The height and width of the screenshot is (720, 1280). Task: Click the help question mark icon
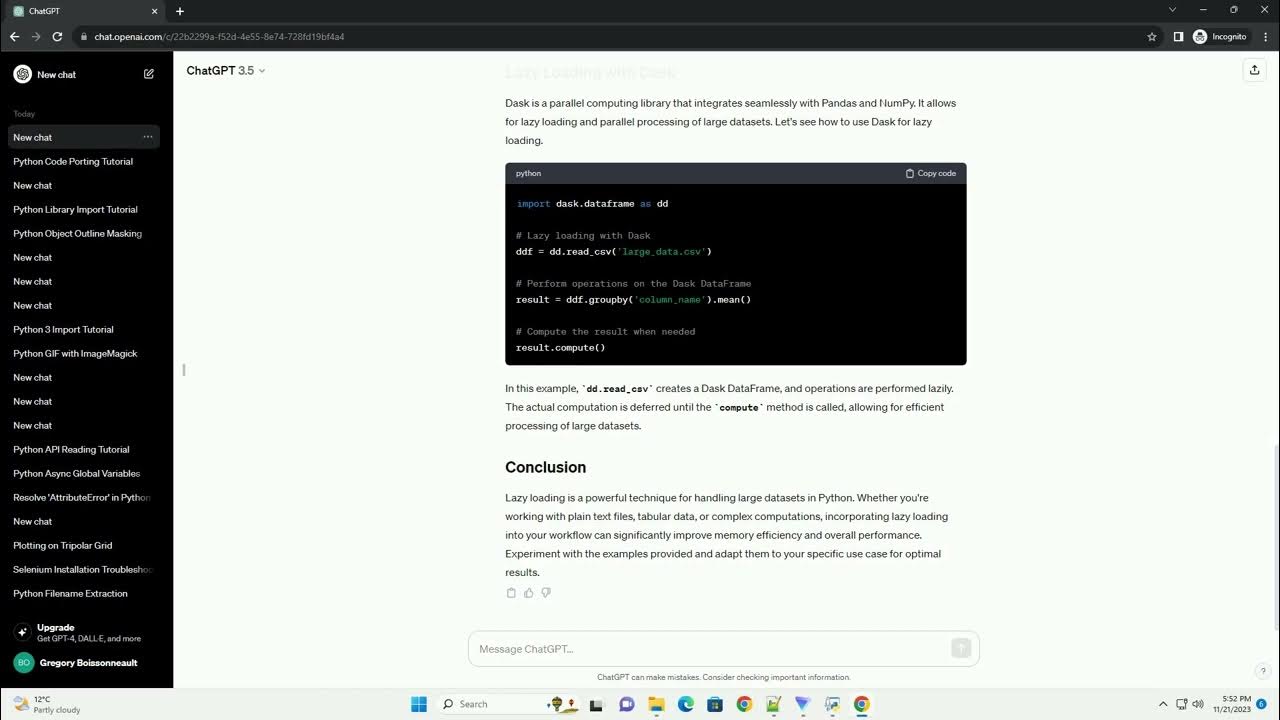(x=1263, y=671)
